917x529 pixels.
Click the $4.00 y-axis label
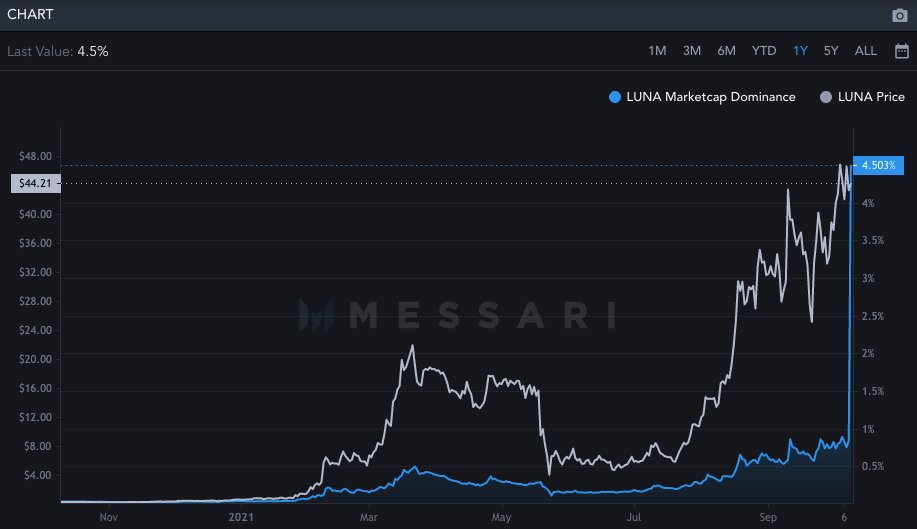(x=37, y=475)
